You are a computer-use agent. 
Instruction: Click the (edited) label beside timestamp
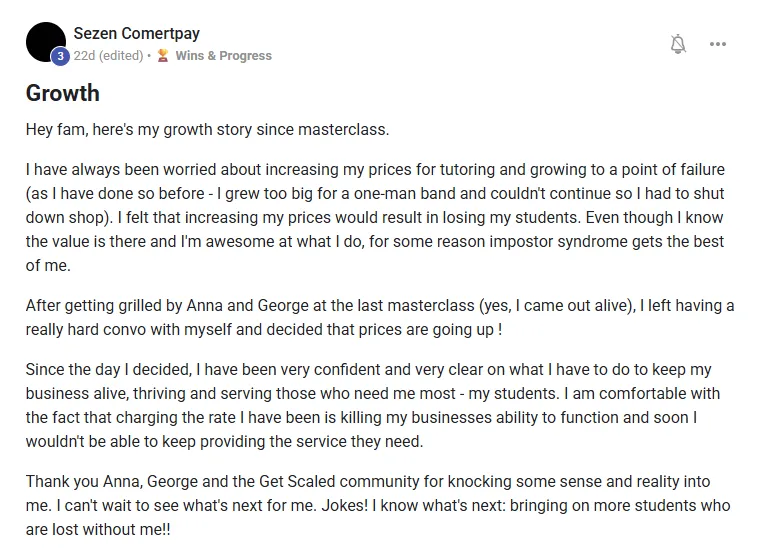pos(120,56)
